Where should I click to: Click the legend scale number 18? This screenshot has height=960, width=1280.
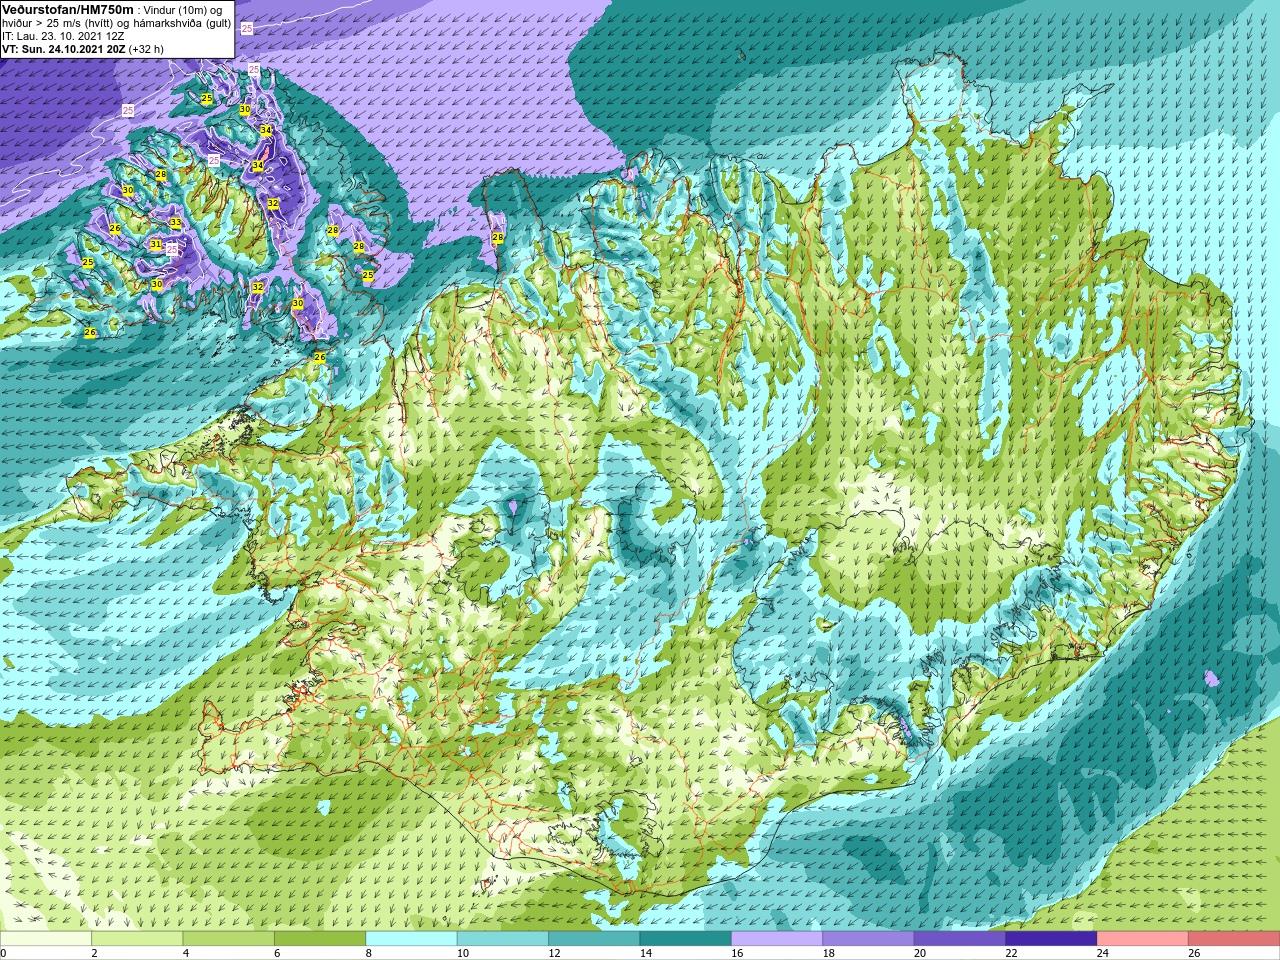829,953
